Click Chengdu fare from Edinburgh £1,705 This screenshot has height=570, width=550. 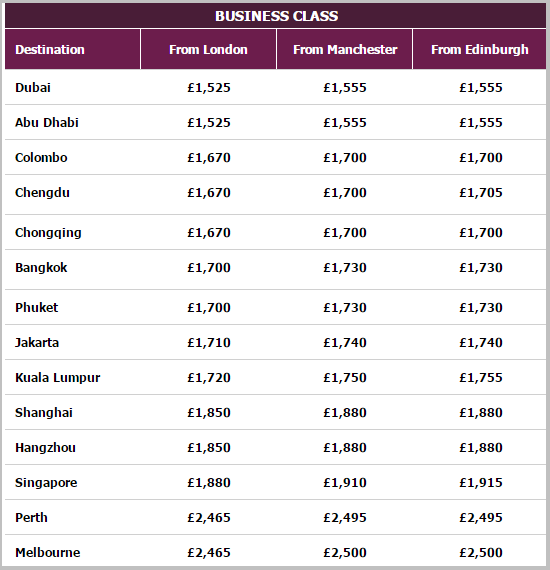[x=481, y=193]
